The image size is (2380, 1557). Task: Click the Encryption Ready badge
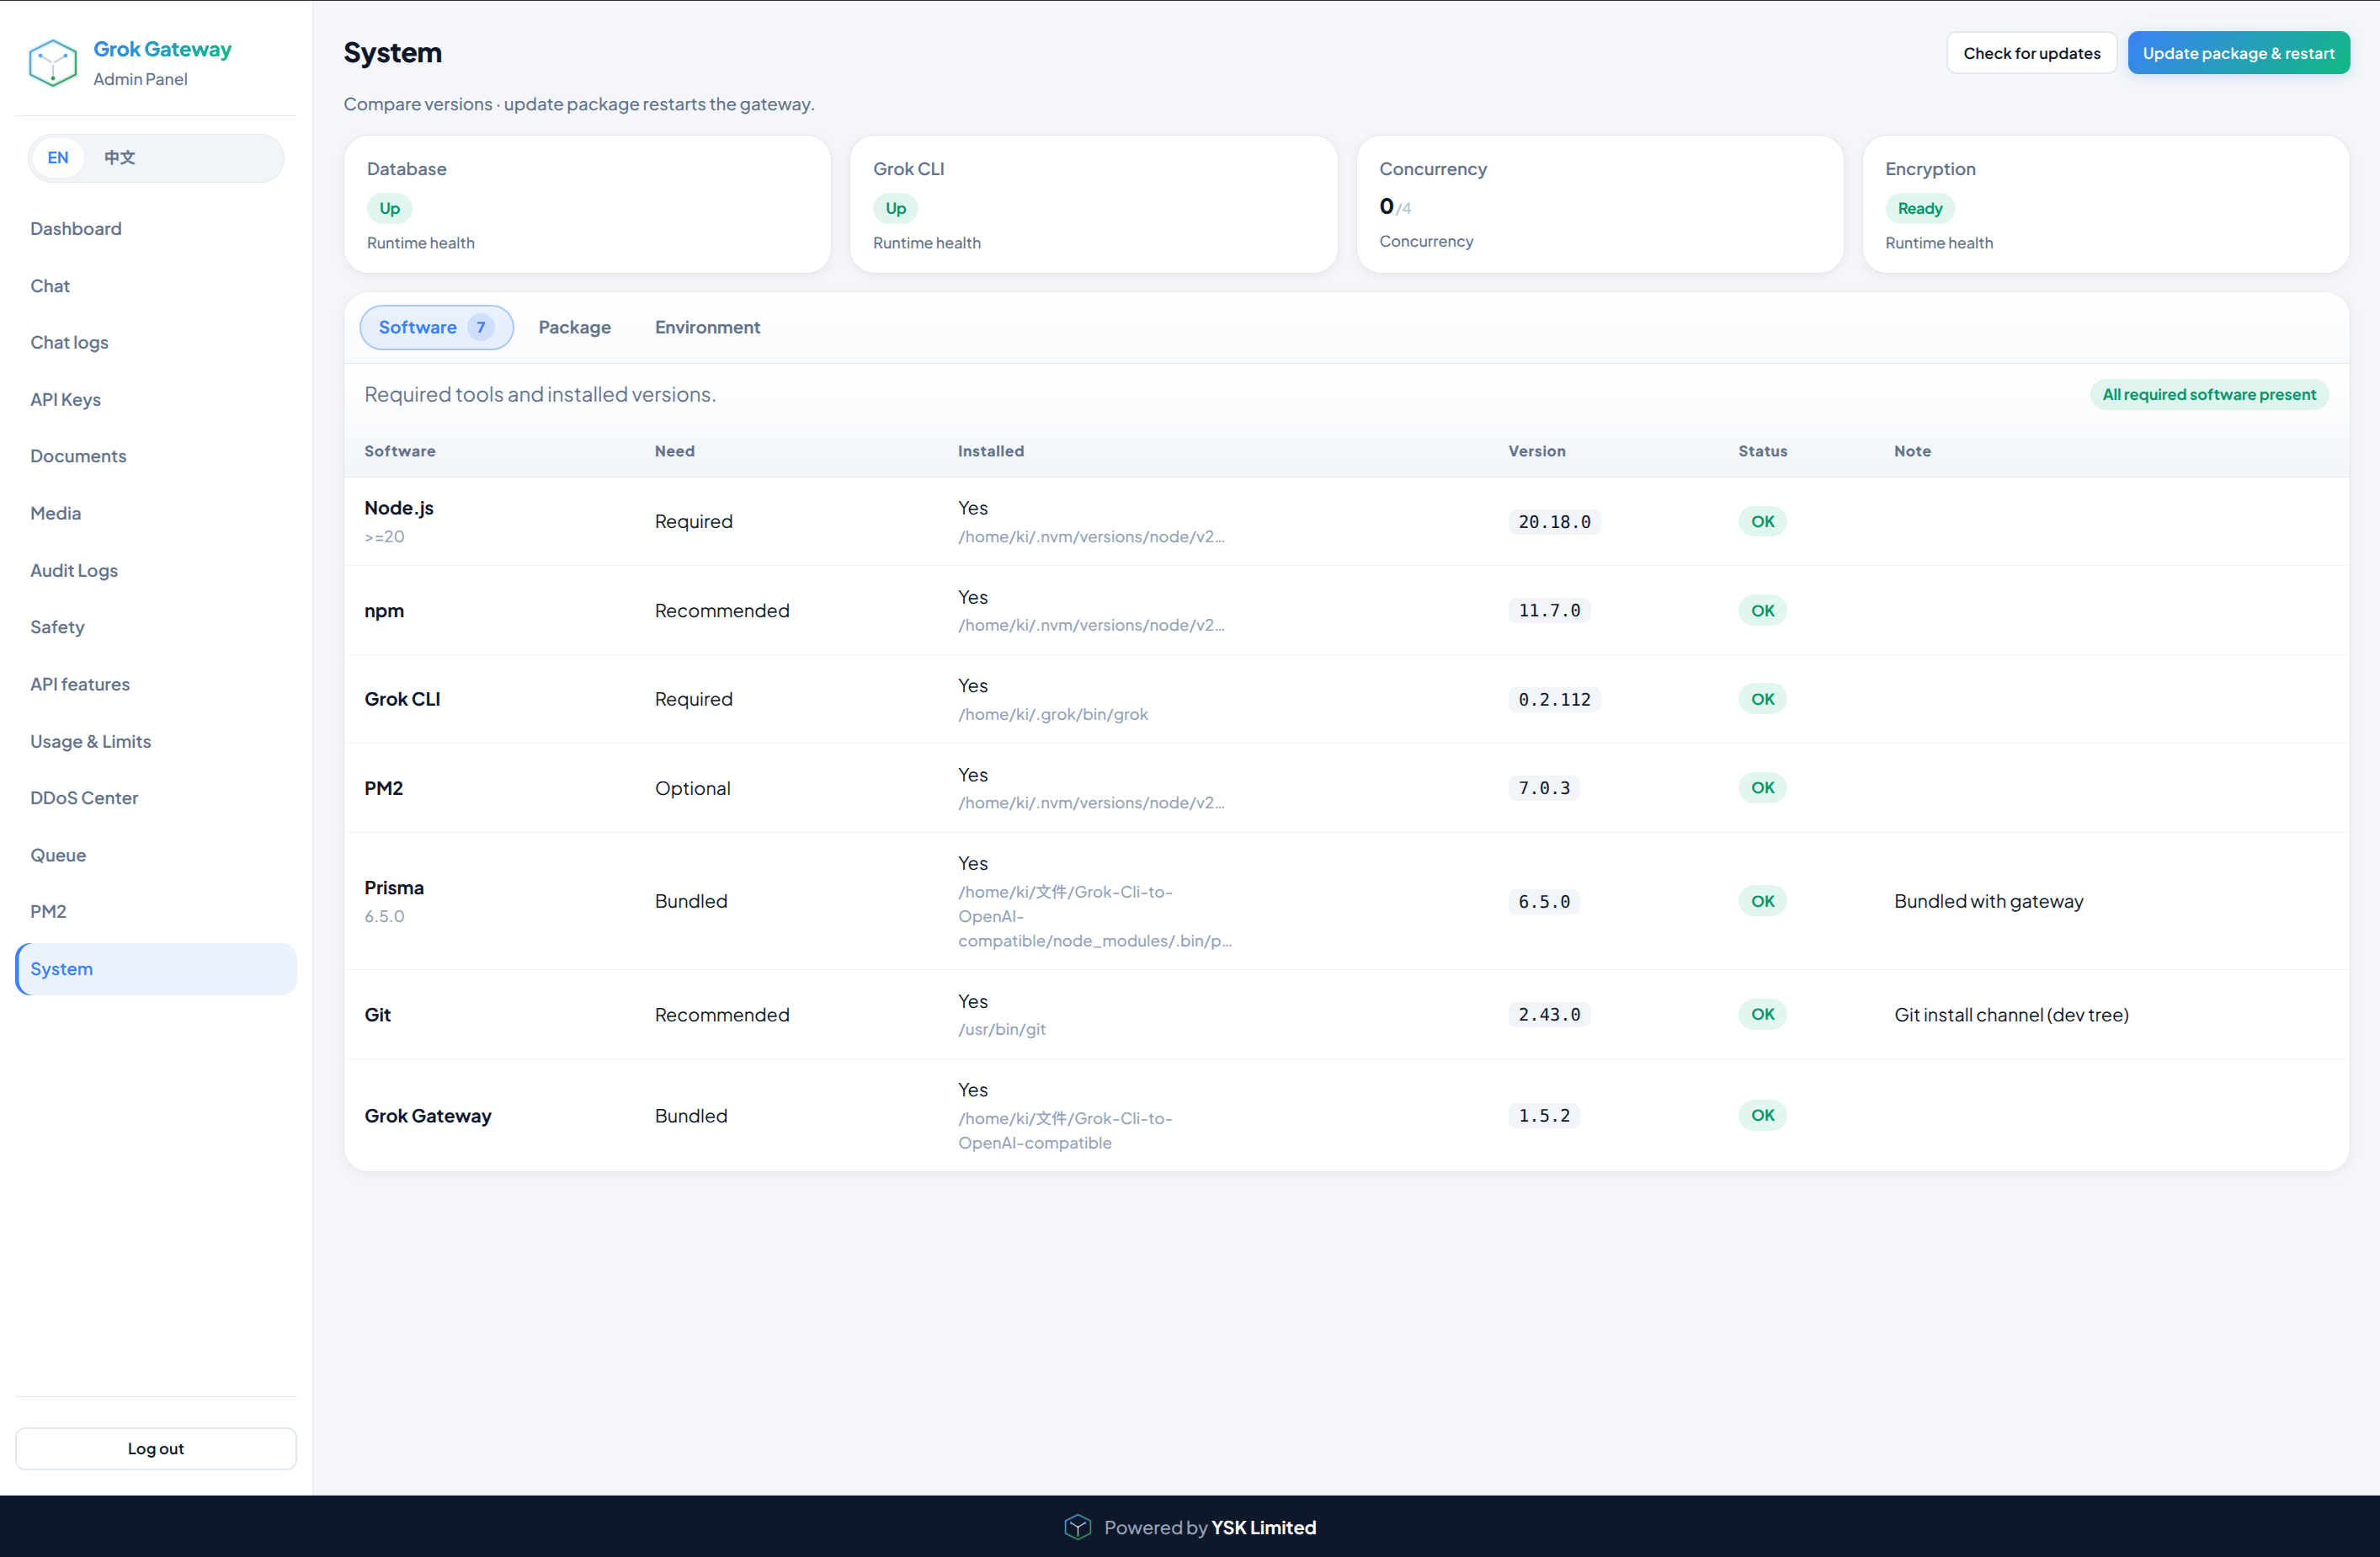(1920, 209)
